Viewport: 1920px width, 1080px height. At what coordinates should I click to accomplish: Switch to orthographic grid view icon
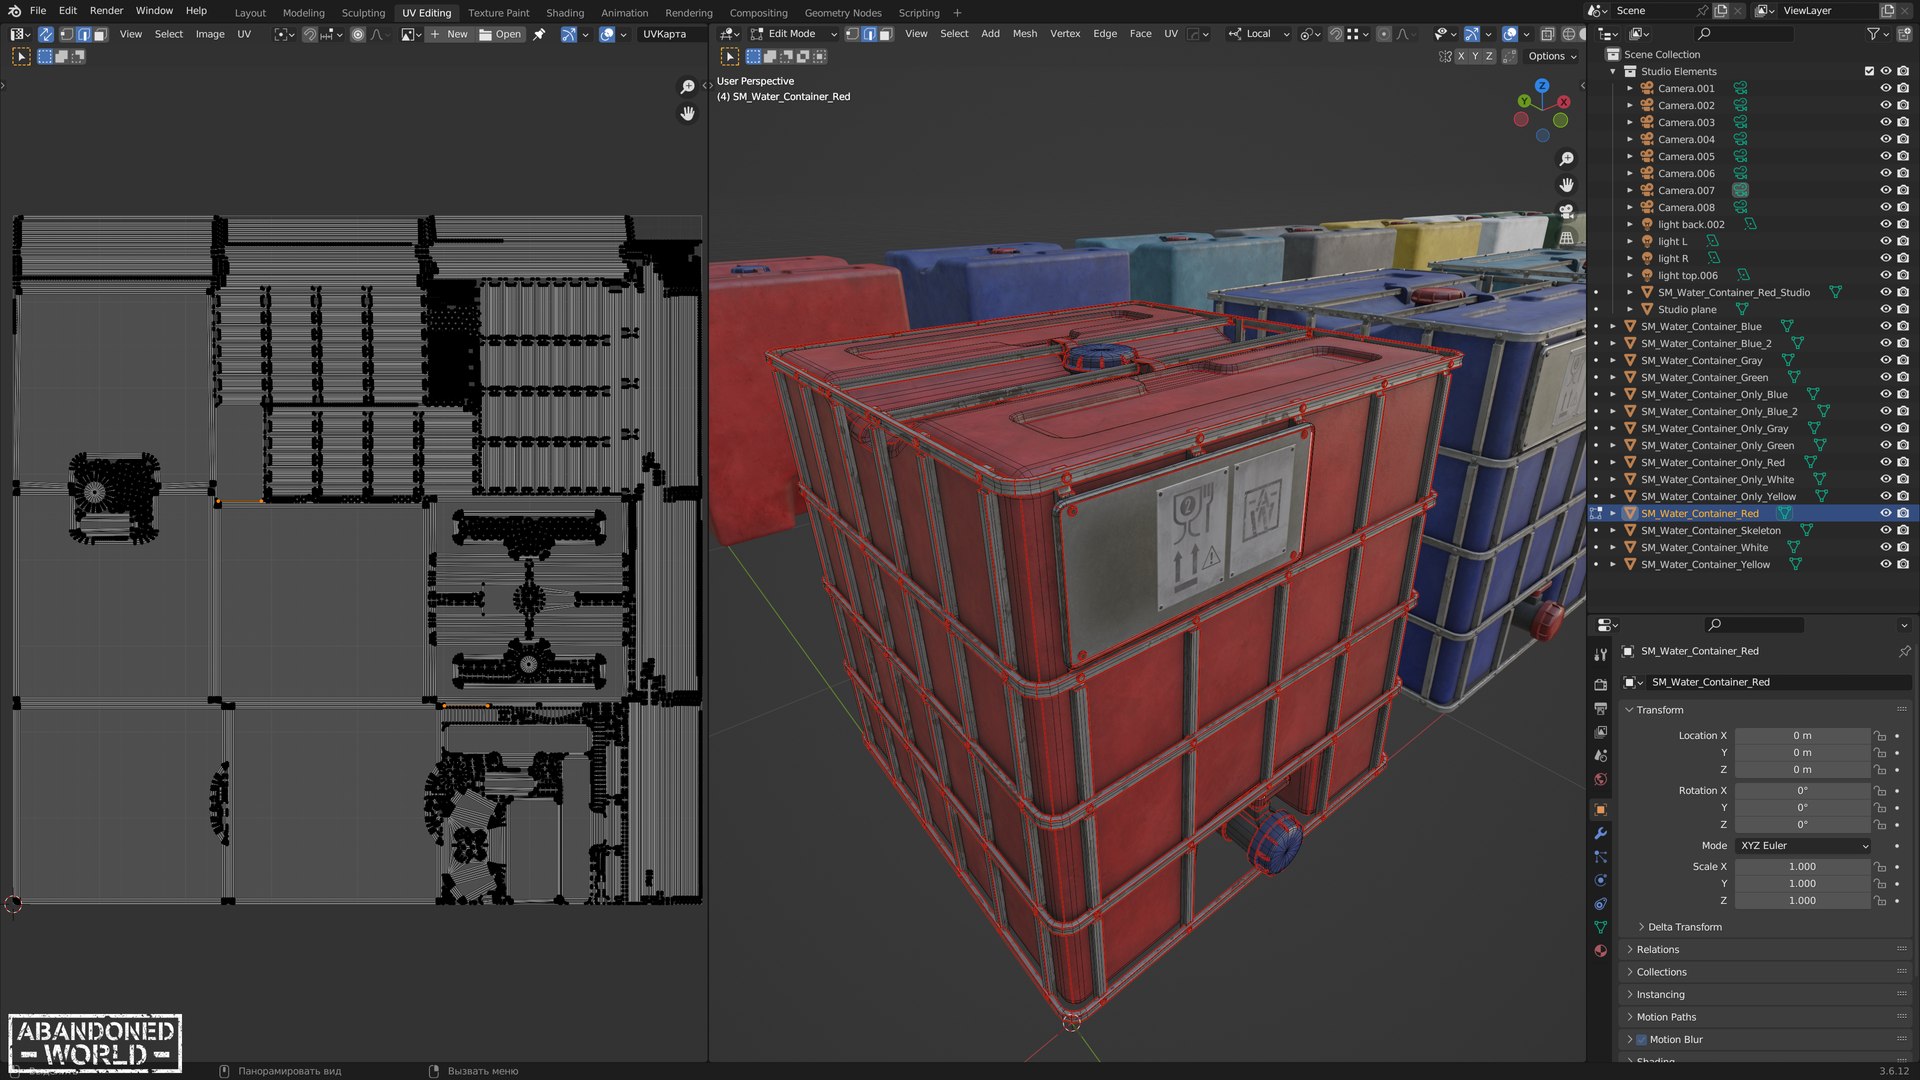[x=1566, y=238]
